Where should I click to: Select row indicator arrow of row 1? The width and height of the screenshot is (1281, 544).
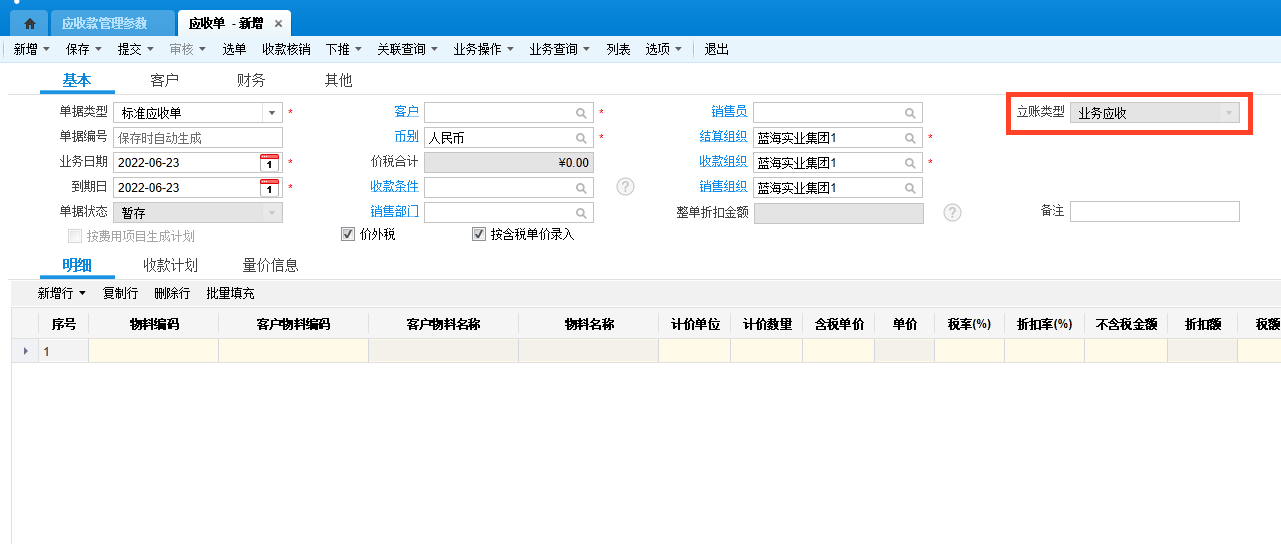26,351
